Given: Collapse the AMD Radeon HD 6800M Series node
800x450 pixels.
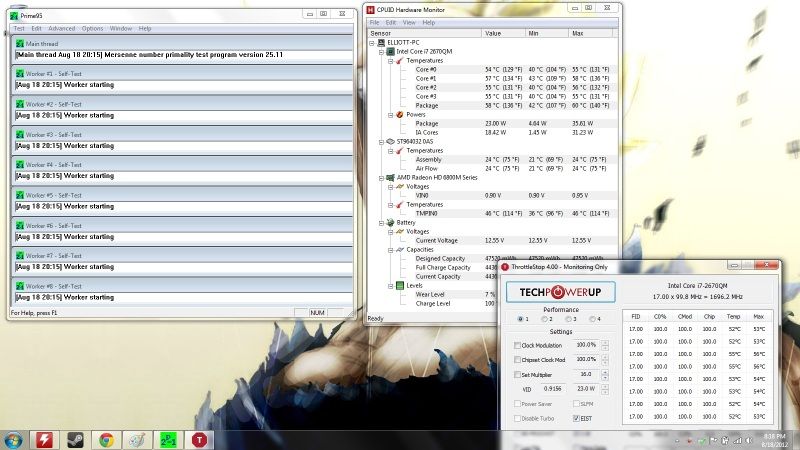Looking at the screenshot, I should click(381, 178).
